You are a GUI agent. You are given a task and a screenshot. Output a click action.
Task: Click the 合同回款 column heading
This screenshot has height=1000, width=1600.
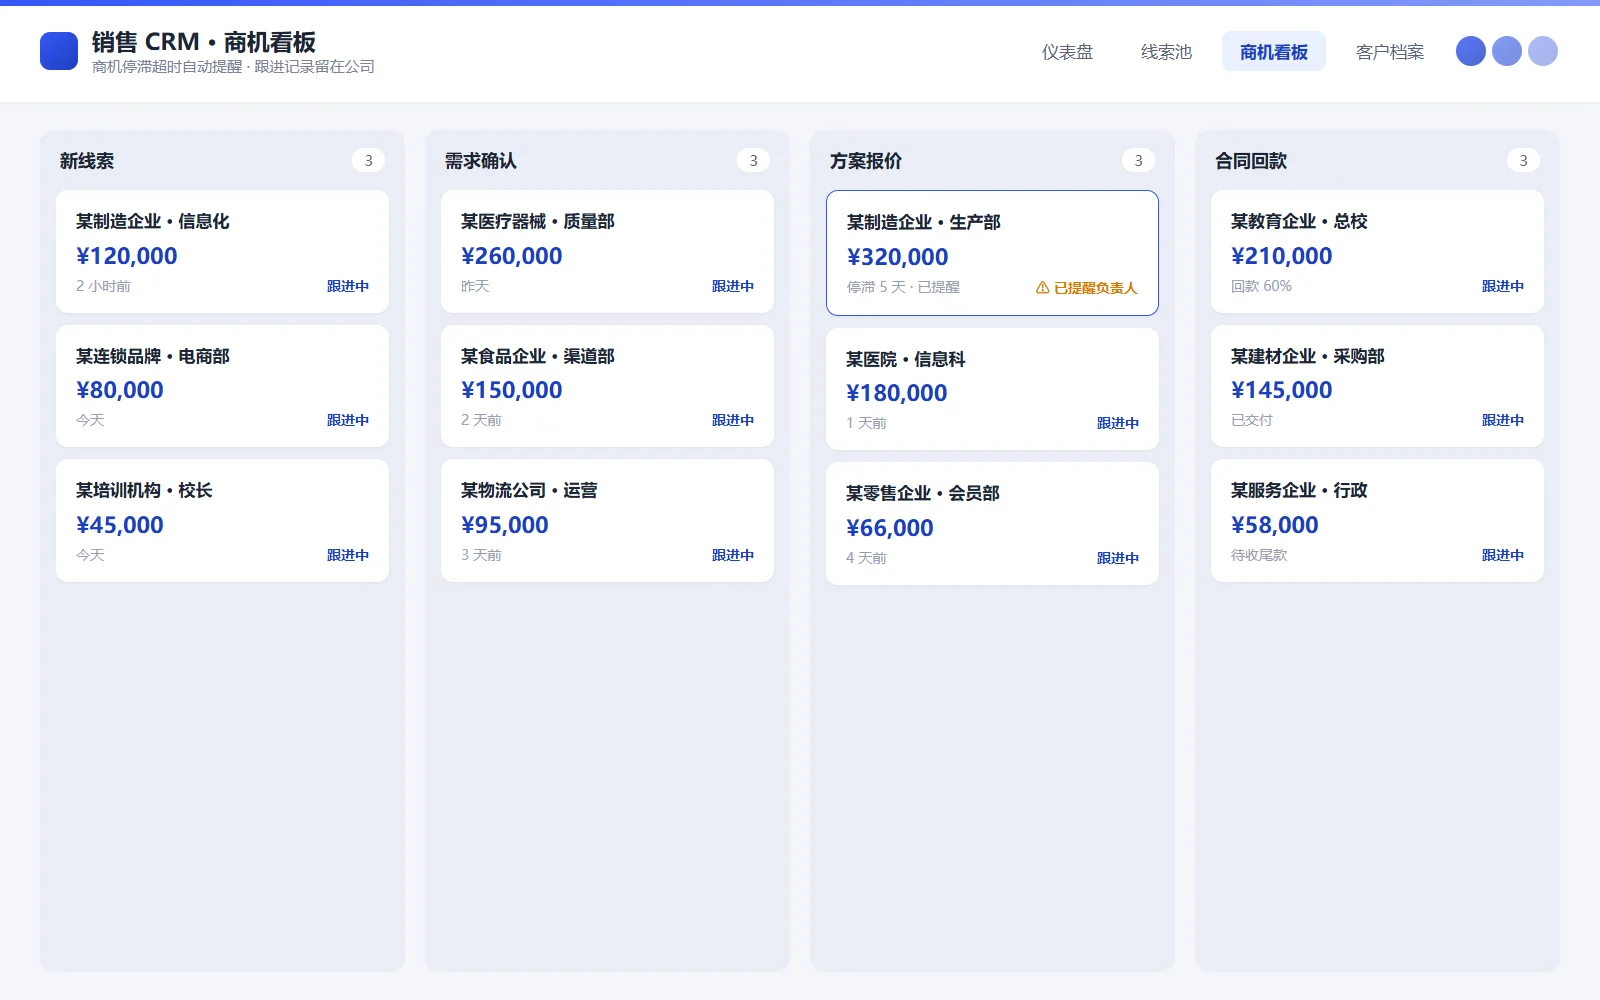click(x=1251, y=161)
